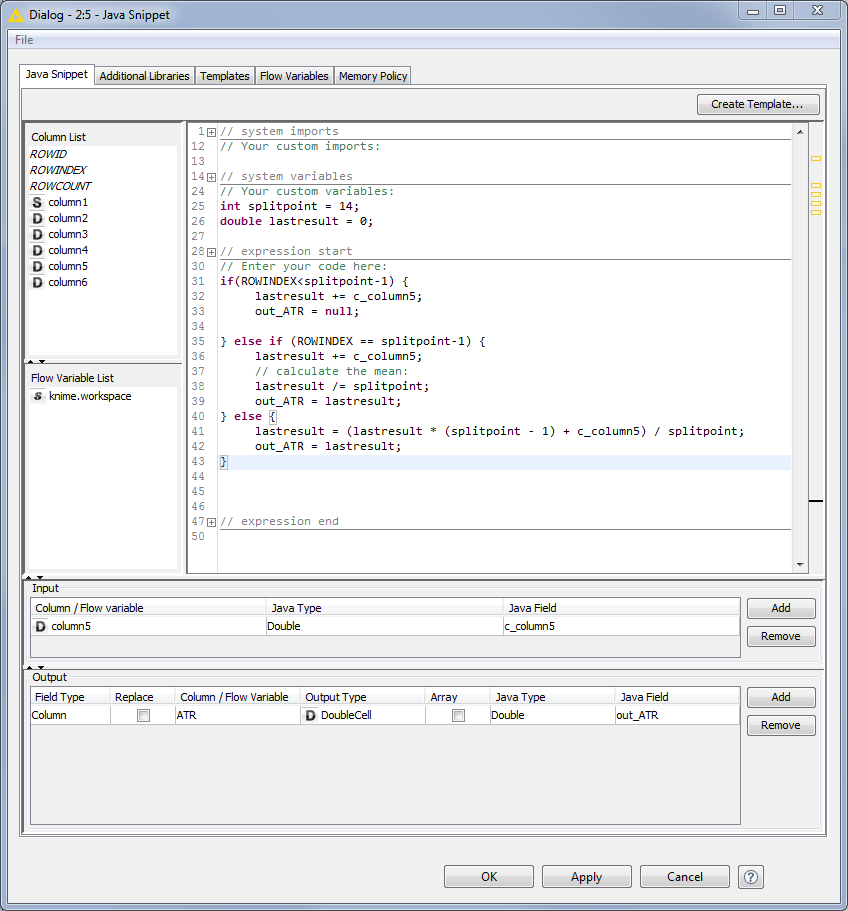Click the String type icon beside column1

(x=37, y=202)
